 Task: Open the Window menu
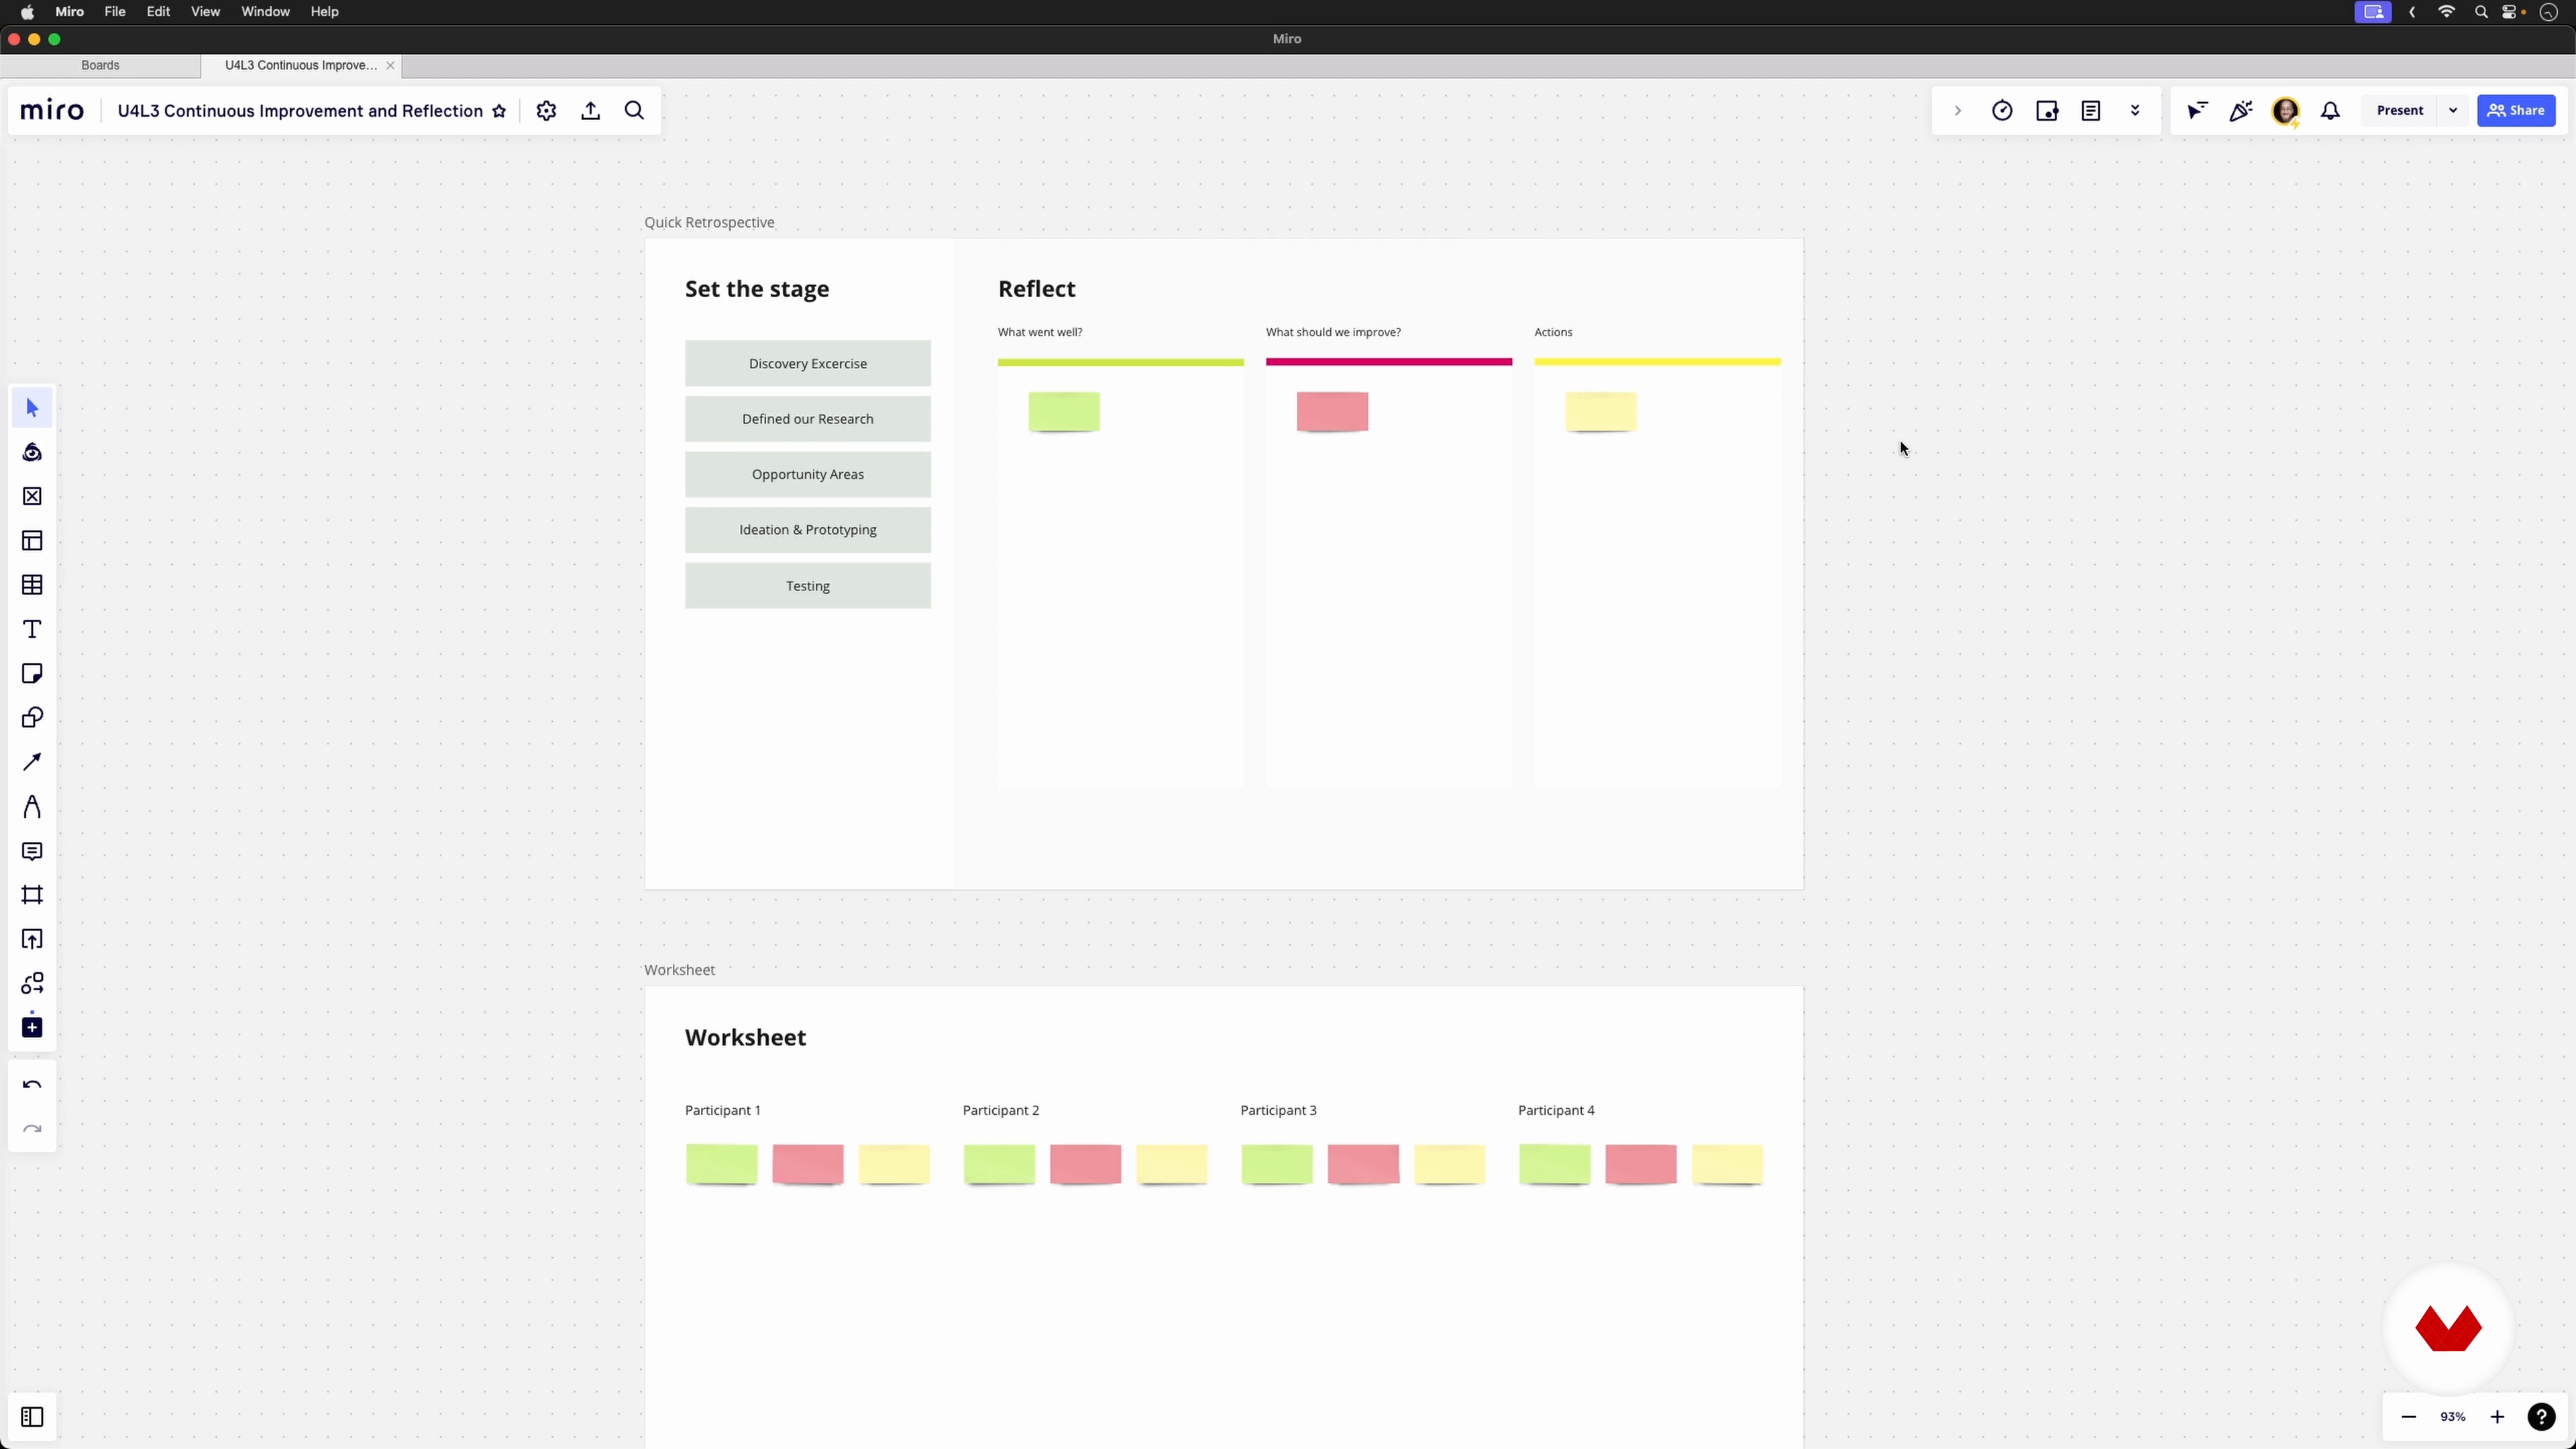click(x=265, y=12)
